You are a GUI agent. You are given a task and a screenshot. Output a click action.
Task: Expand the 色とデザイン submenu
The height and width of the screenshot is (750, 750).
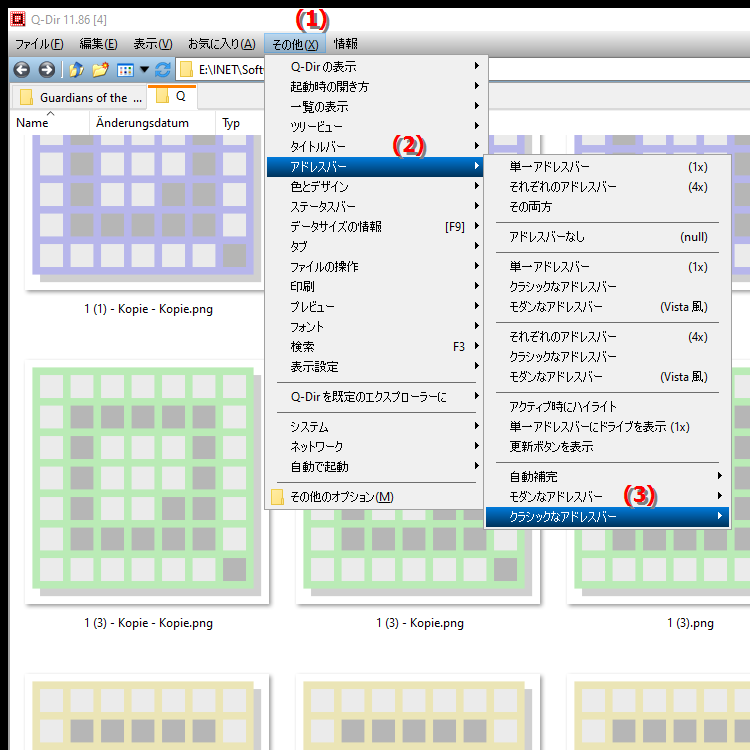coord(375,187)
